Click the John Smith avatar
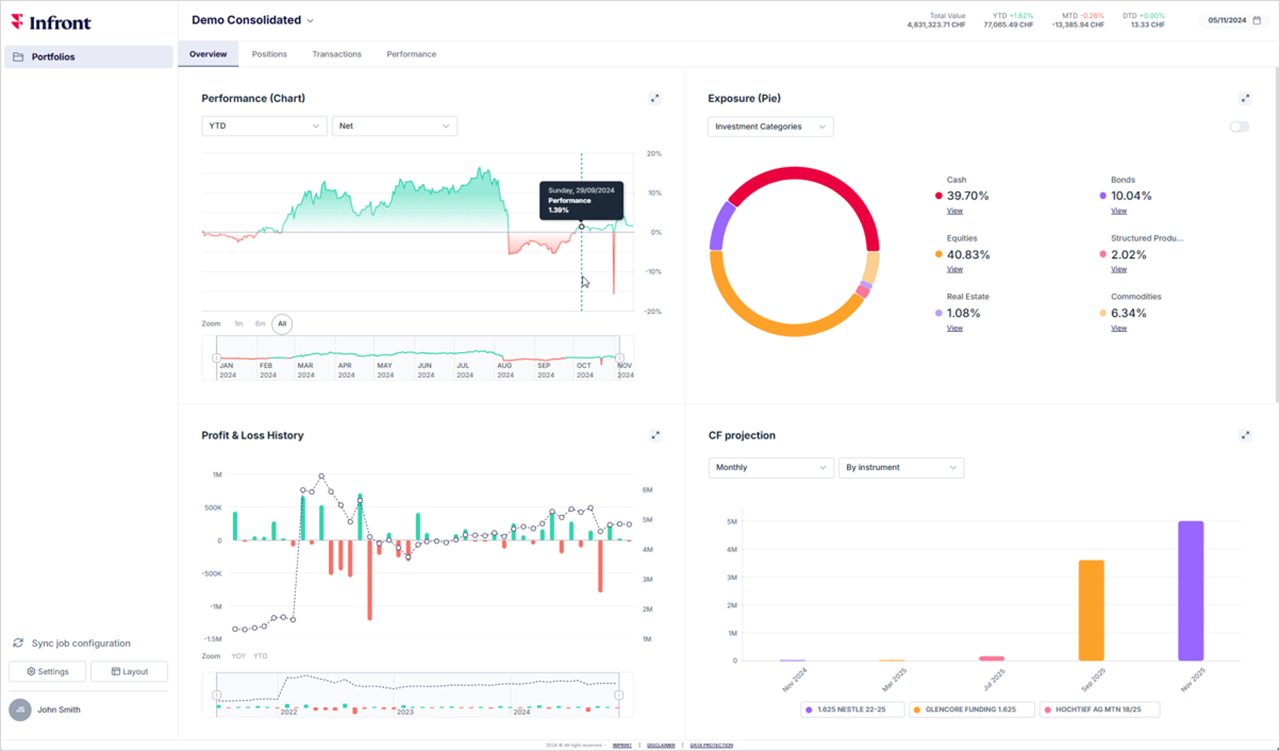Screen dimensions: 1280x751 (20, 710)
